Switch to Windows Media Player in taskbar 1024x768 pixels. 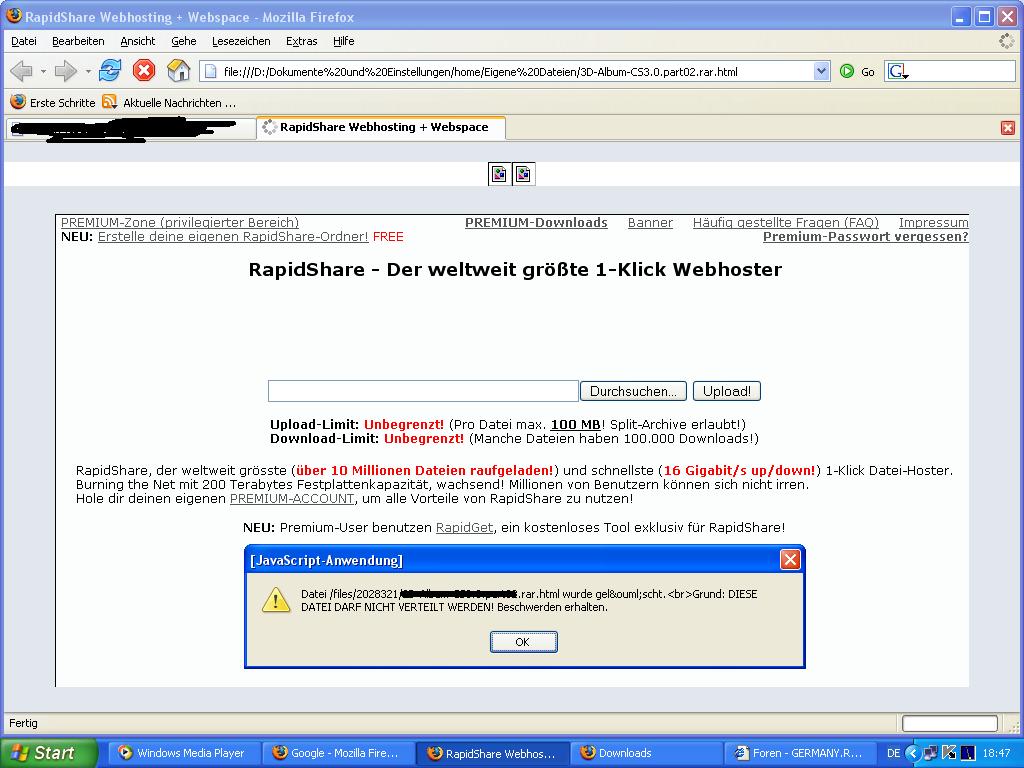pos(182,753)
